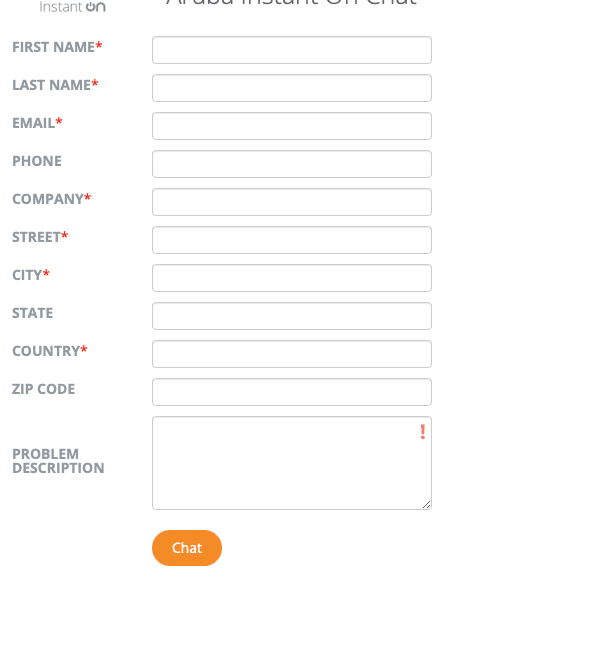Click into the Phone field
591x663 pixels.
pos(292,164)
